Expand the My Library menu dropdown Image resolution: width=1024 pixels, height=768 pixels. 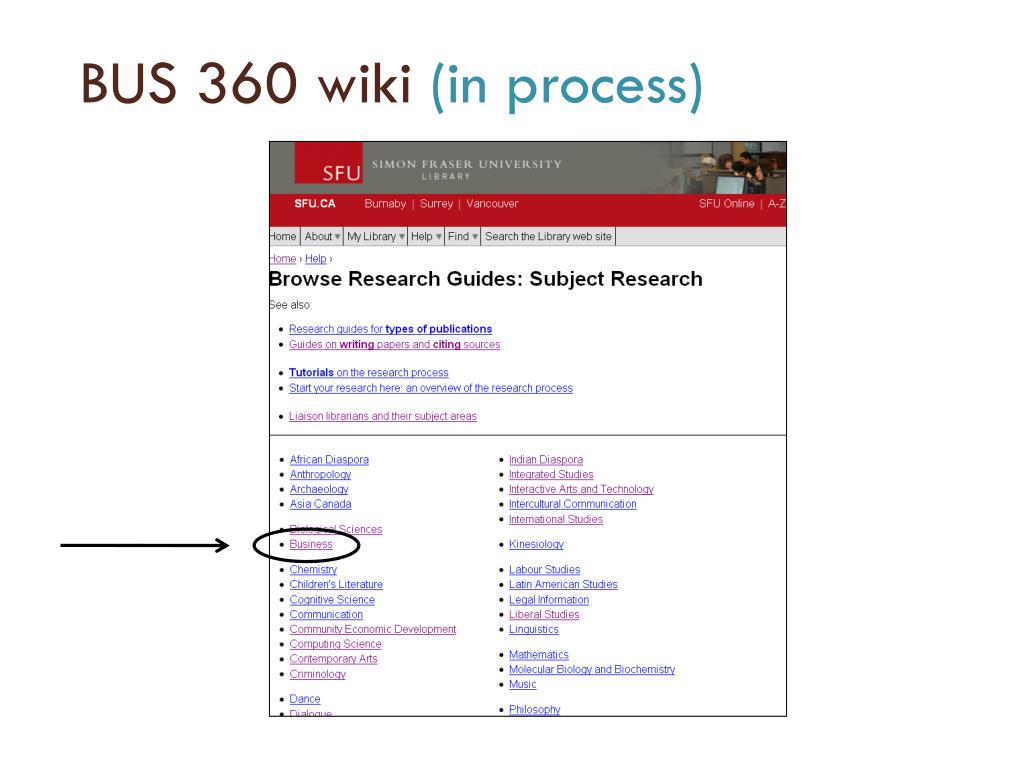click(x=376, y=236)
